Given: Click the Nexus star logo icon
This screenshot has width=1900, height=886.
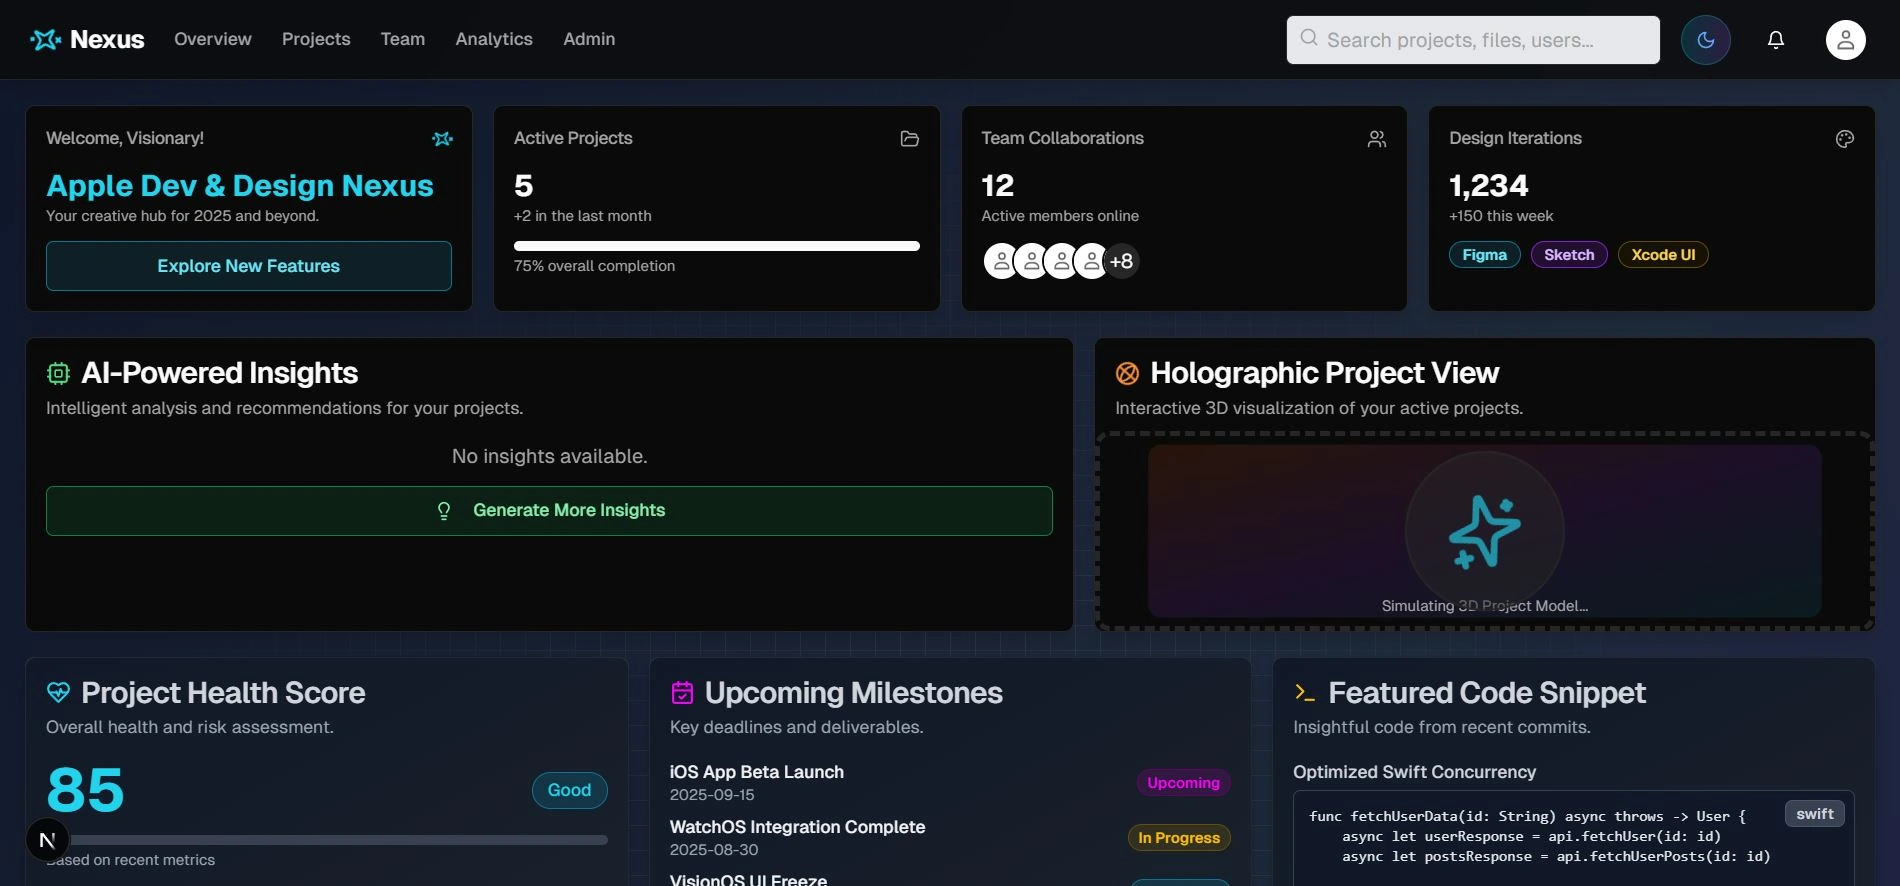Looking at the screenshot, I should tap(46, 39).
